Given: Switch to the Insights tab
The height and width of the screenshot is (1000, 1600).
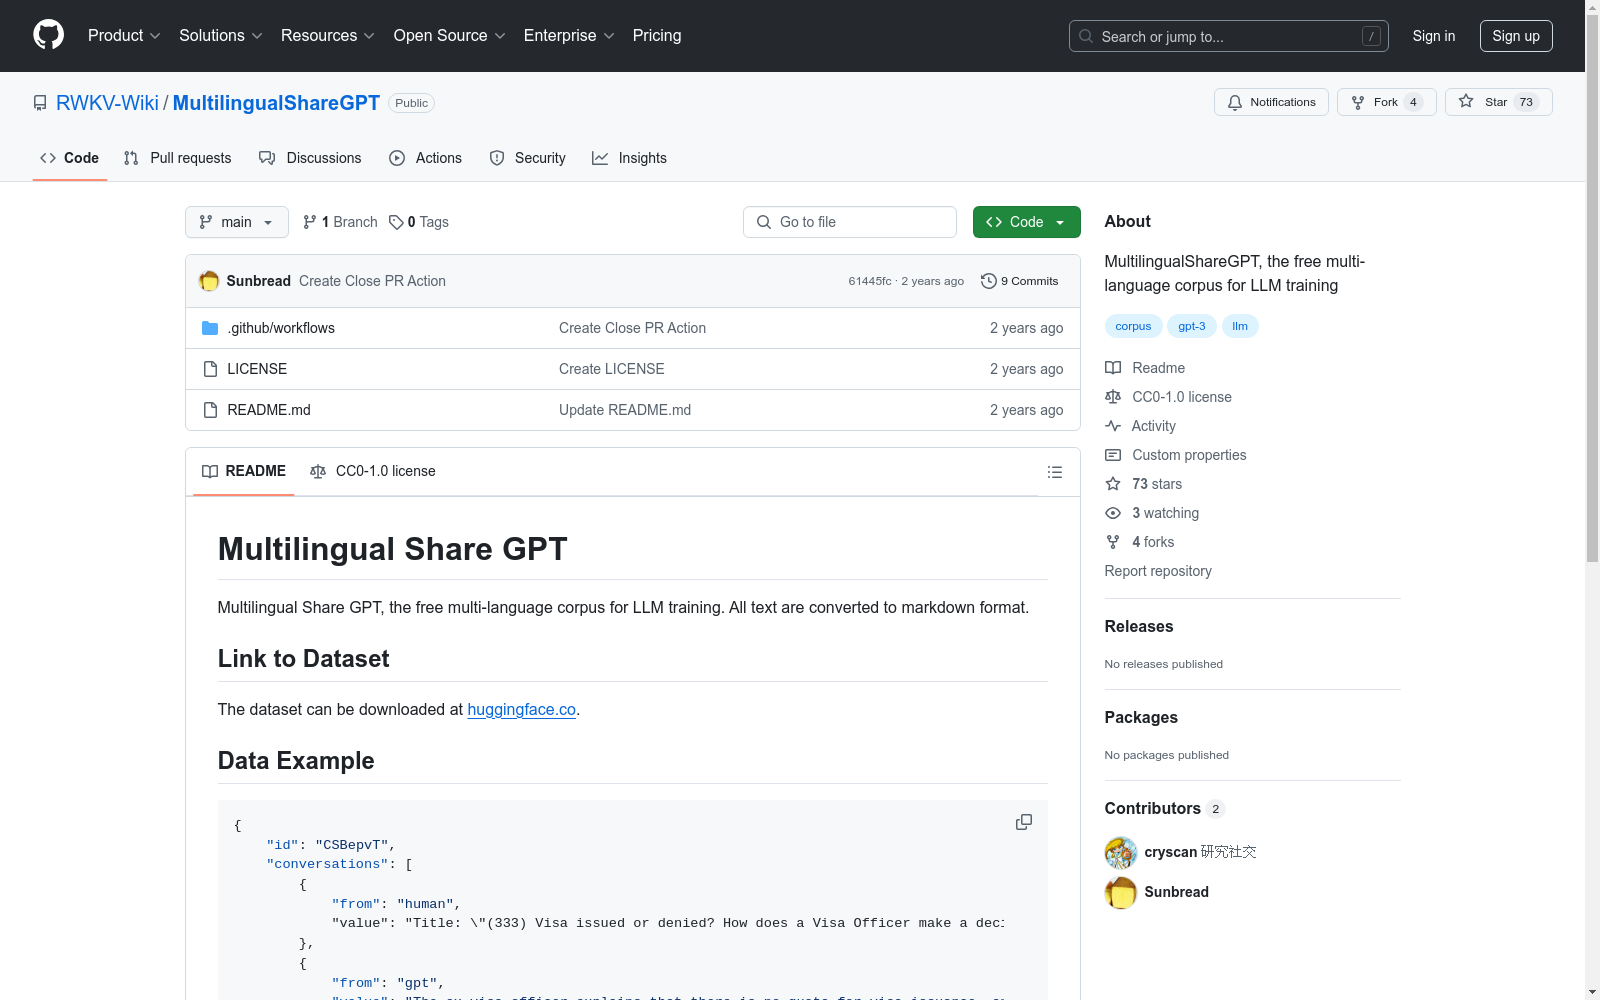Looking at the screenshot, I should tap(629, 158).
